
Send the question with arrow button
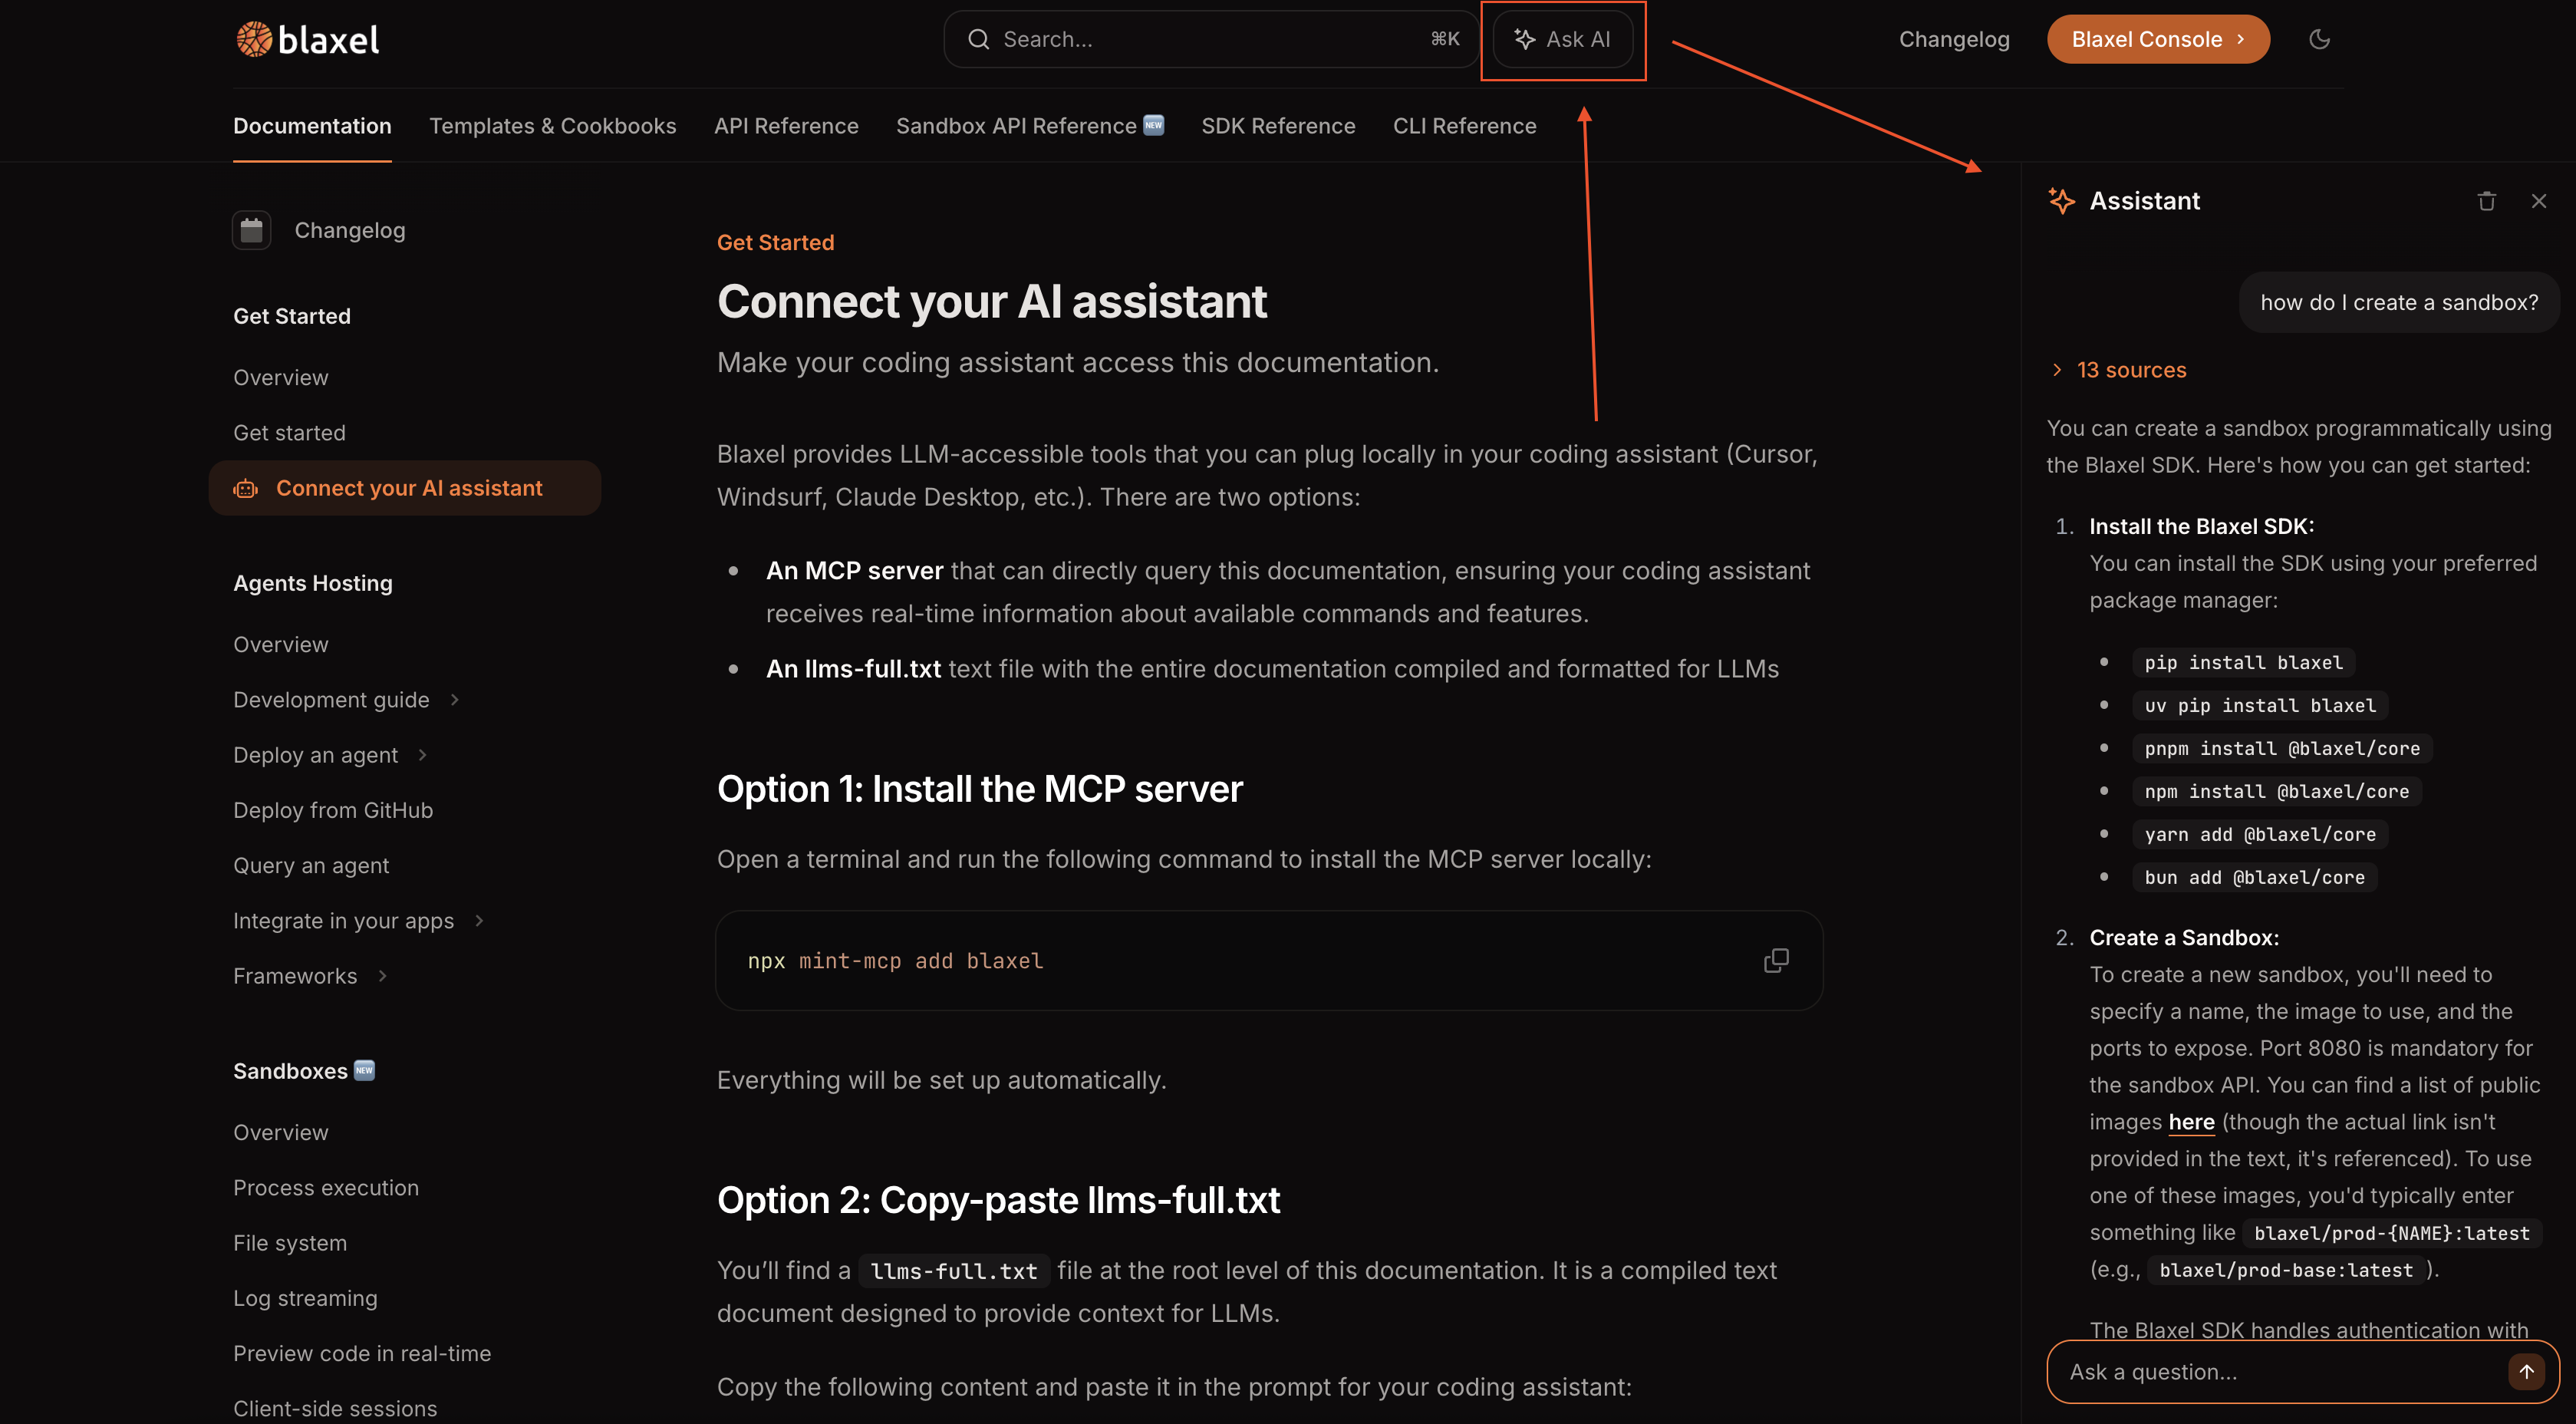[2526, 1371]
